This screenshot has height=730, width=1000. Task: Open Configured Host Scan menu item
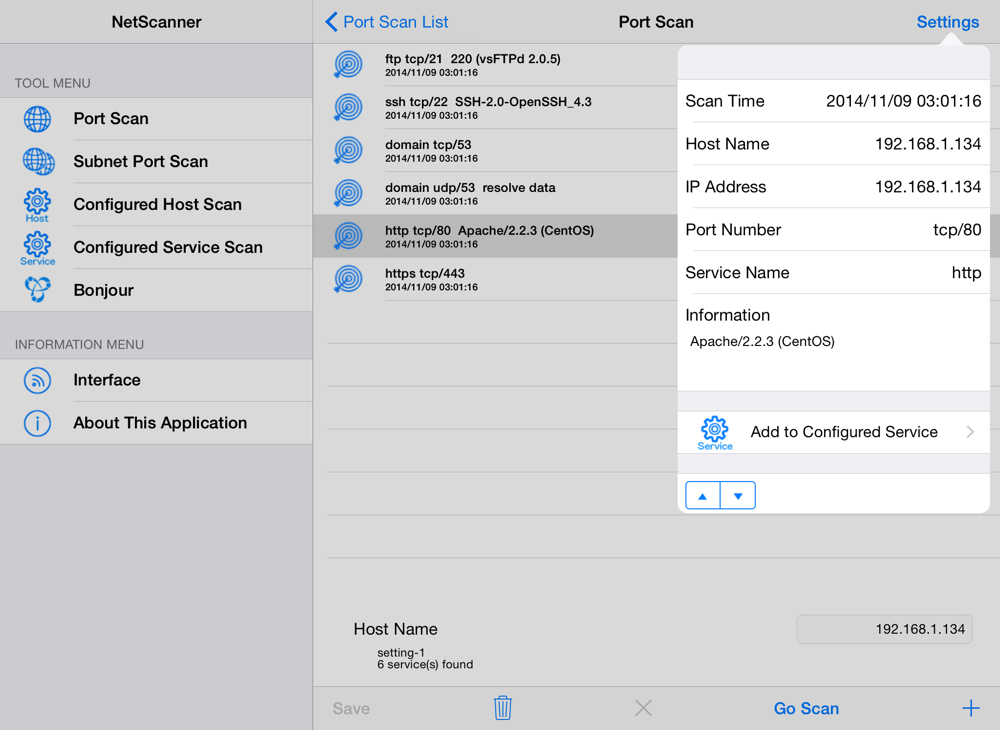pos(157,204)
